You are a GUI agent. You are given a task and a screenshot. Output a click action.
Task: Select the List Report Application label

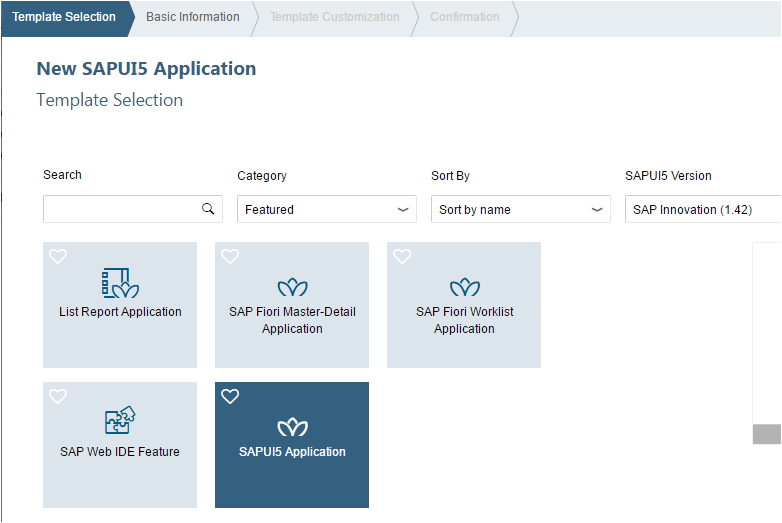120,312
